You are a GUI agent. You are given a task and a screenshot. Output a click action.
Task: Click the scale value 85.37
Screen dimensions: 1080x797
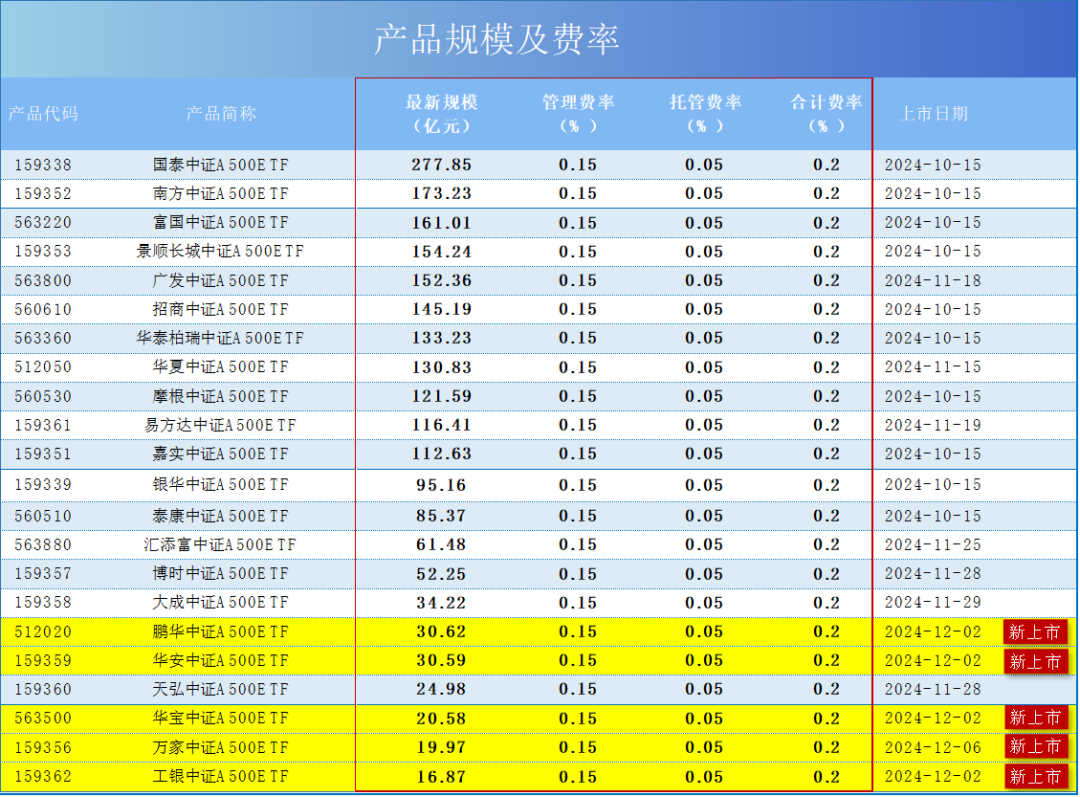(x=442, y=516)
